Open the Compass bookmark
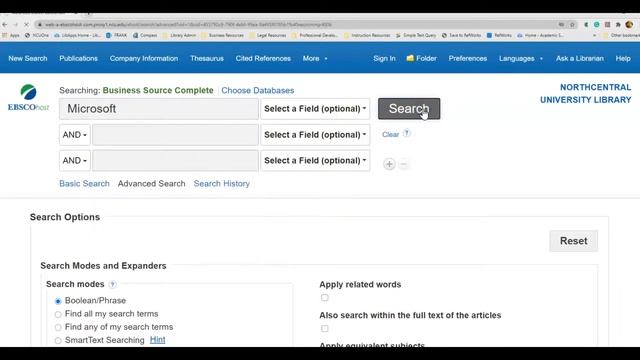 point(145,36)
